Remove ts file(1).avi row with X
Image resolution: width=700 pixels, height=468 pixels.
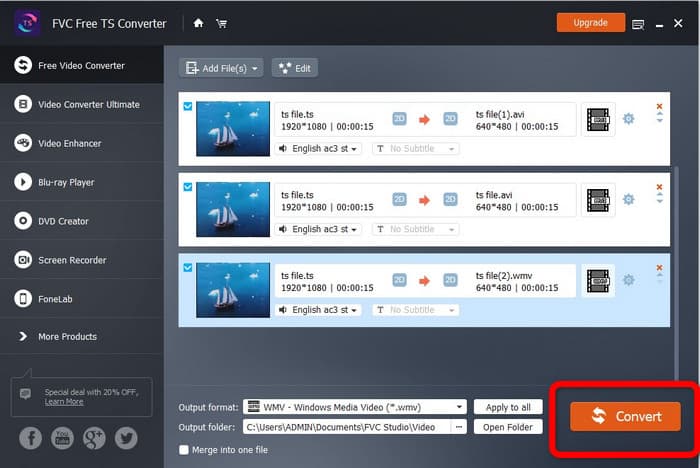tap(659, 106)
